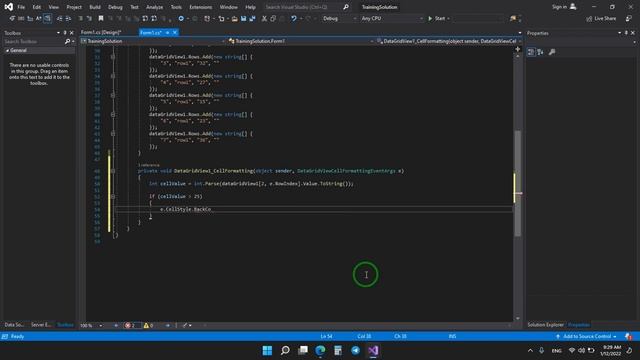
Task: Open Microsoft Edge from taskbar
Action: 320,350
